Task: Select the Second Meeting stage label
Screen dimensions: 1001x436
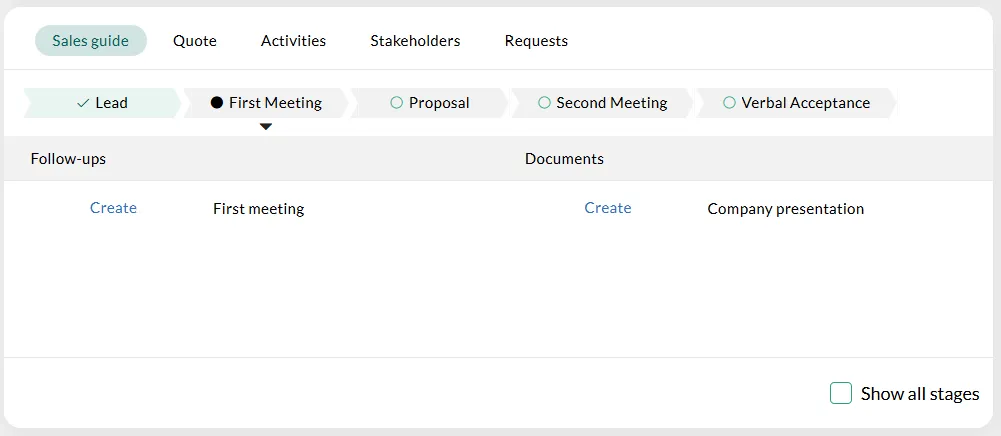Action: [x=611, y=103]
